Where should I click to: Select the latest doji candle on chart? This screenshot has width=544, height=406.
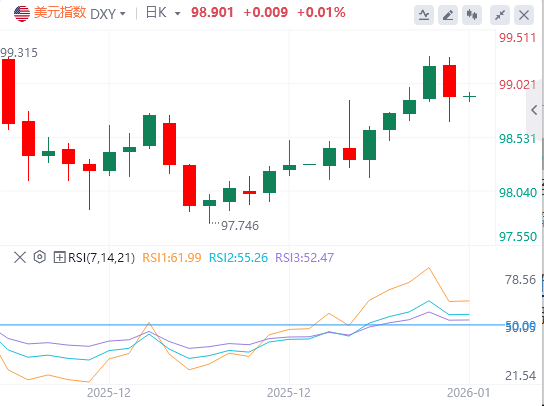coord(469,97)
